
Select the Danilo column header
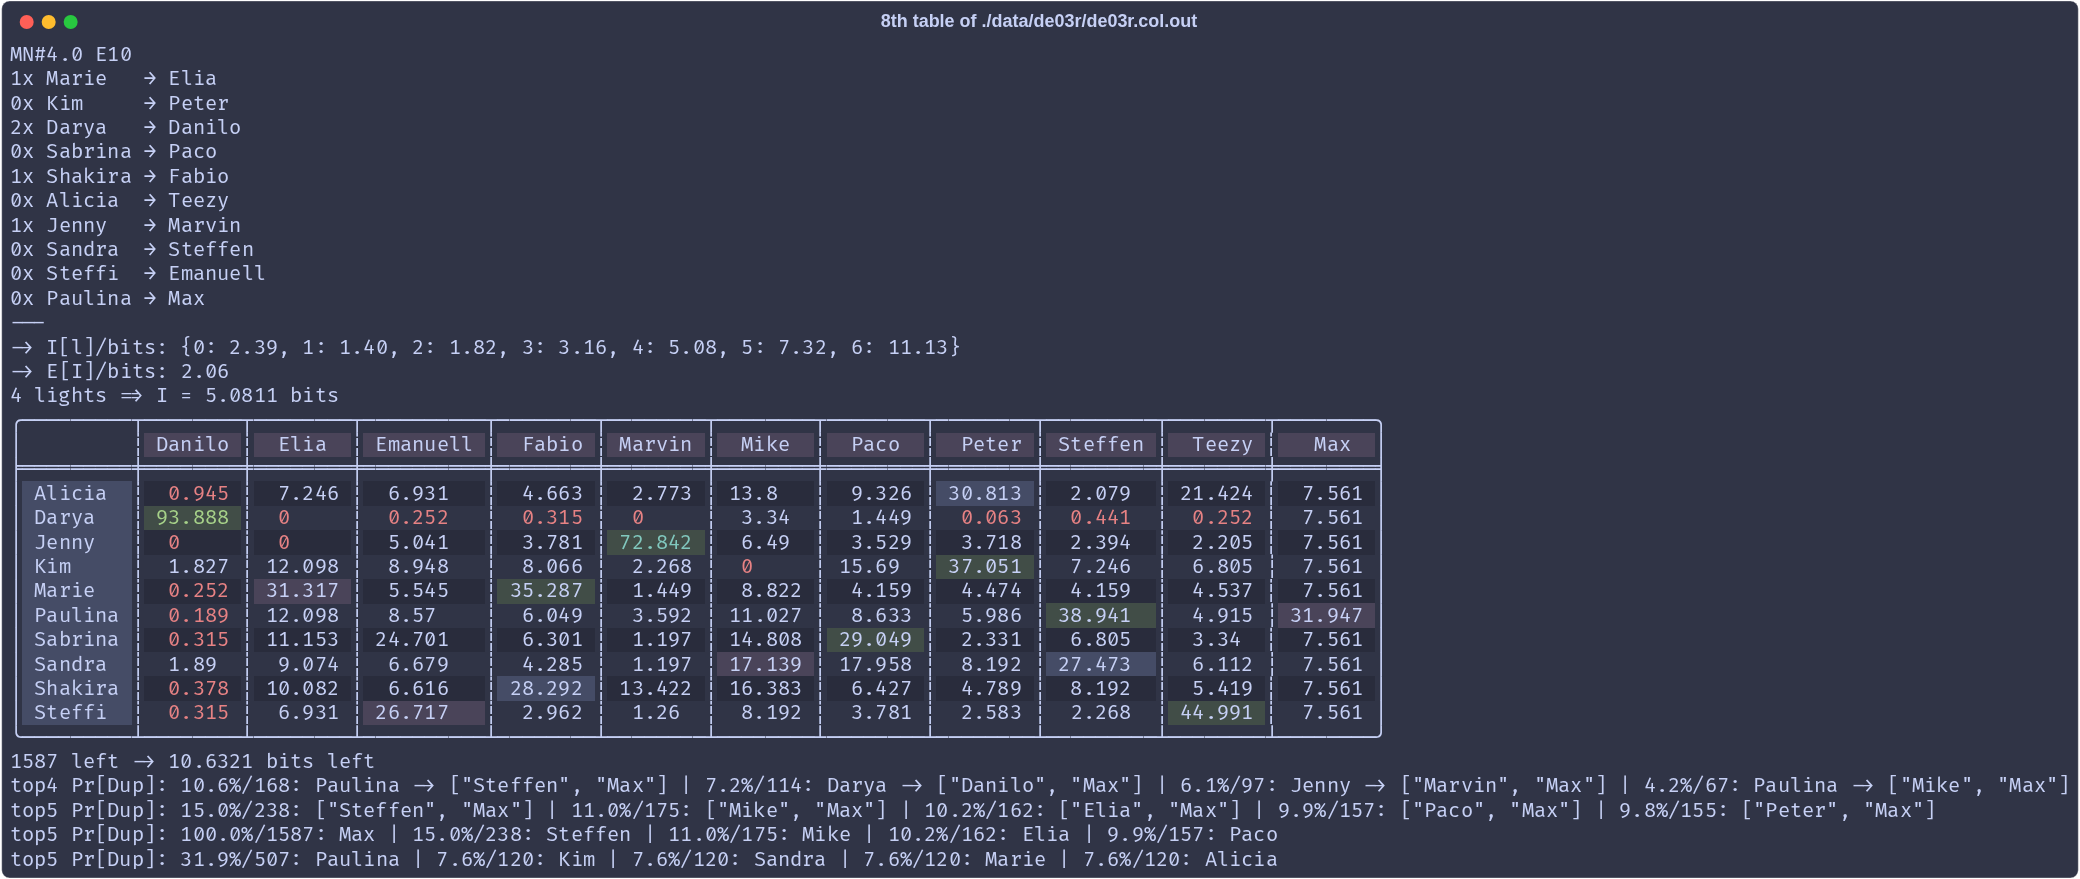tap(192, 445)
